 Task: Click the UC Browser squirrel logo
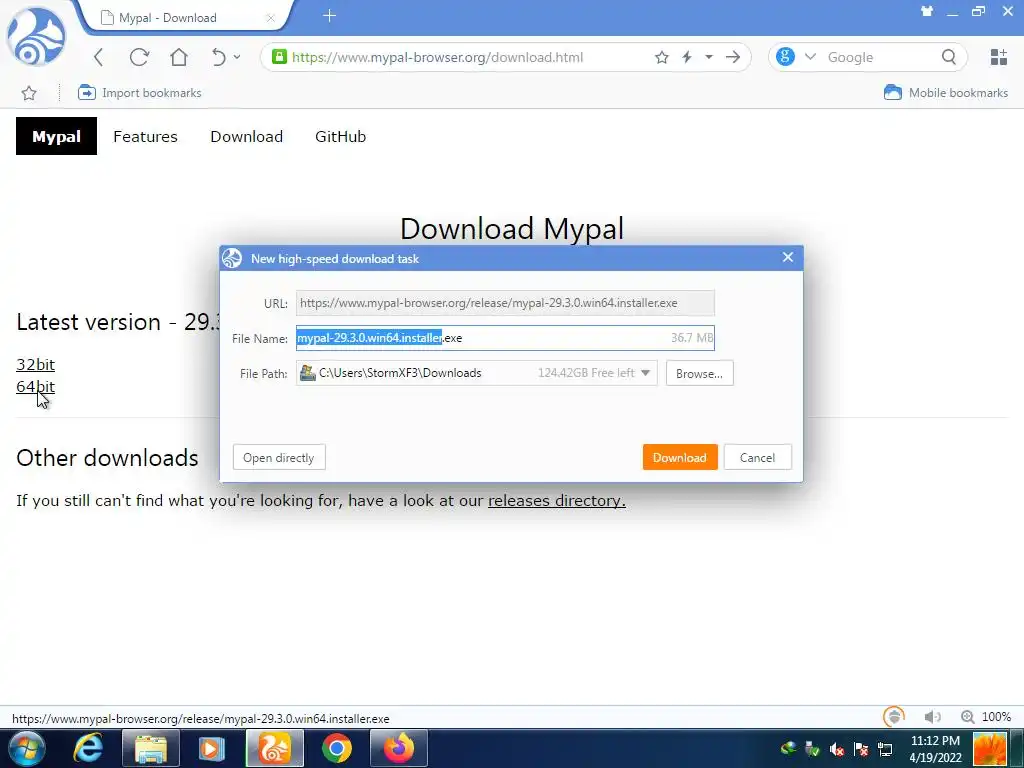pos(36,37)
